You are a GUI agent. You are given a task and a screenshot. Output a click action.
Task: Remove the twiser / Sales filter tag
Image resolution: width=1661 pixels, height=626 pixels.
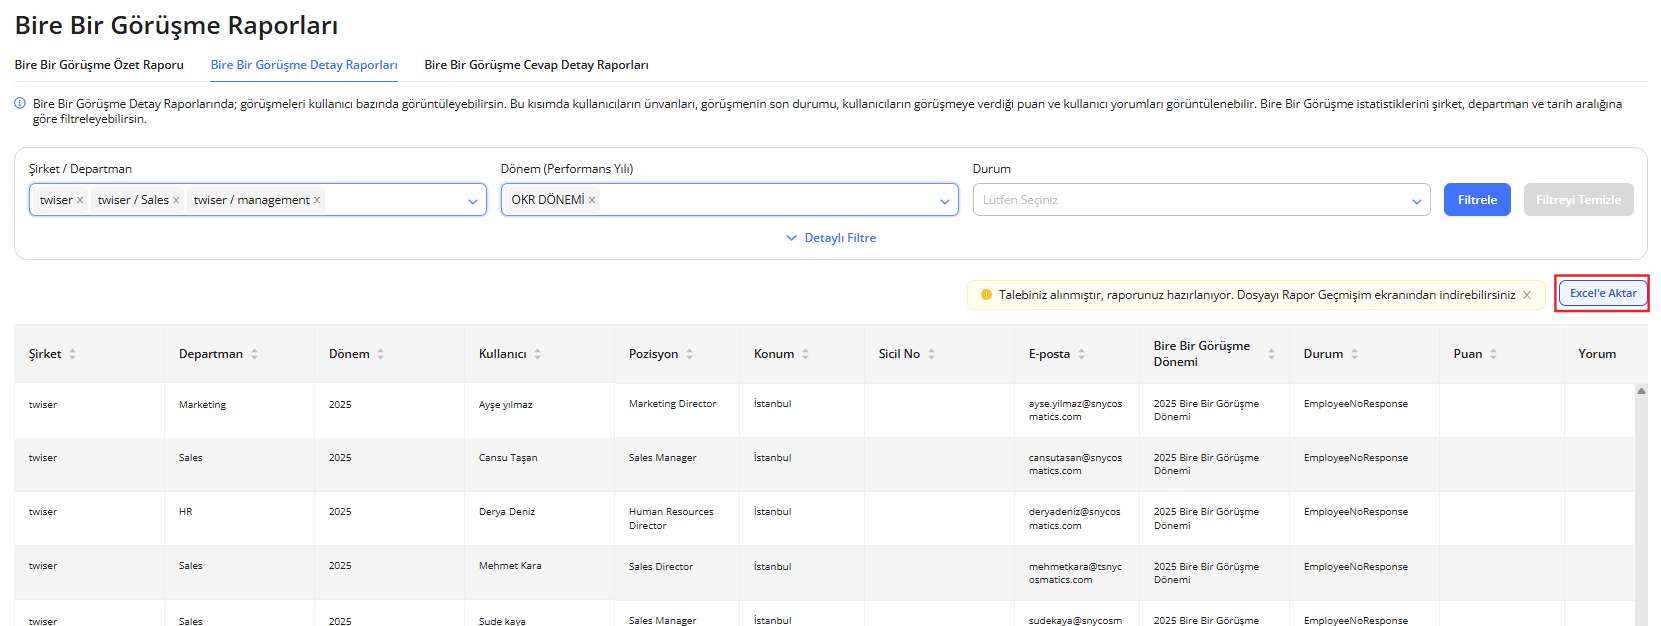pos(176,200)
